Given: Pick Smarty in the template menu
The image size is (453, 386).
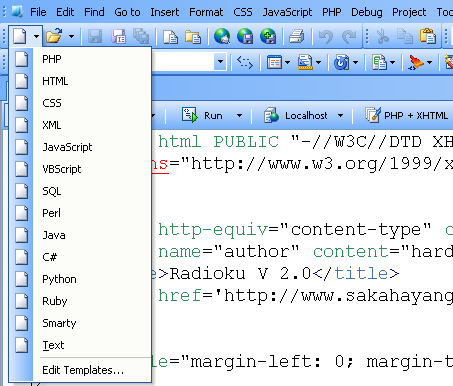Looking at the screenshot, I should [x=80, y=323].
